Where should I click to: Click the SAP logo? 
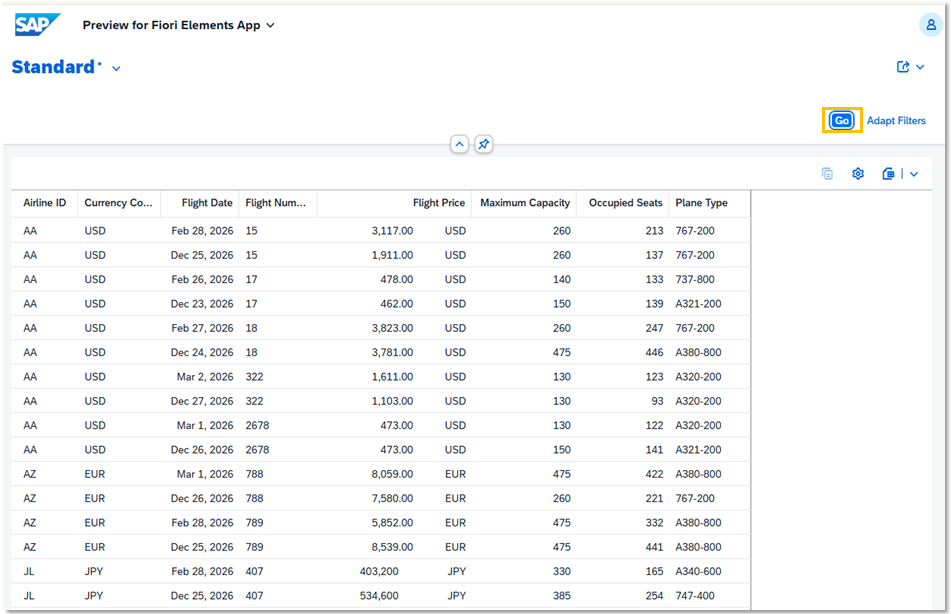(x=37, y=25)
